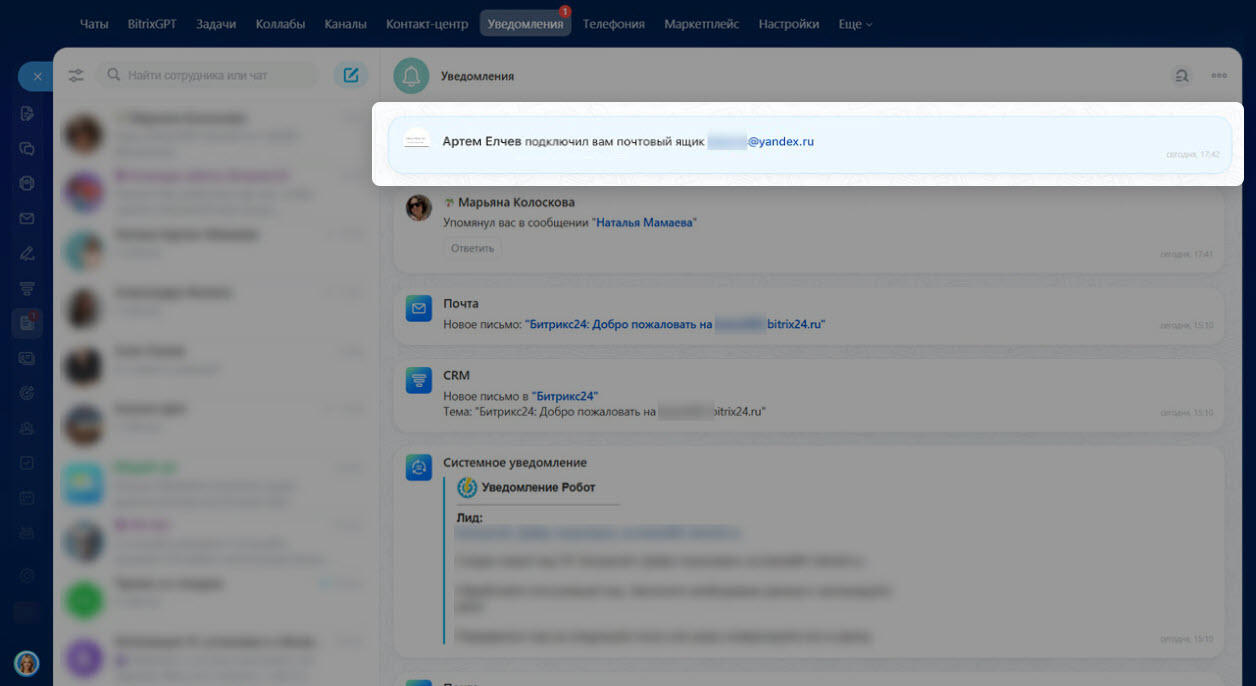Screen dimensions: 1256x686
Task: Open the CRM funnel icon in the sidebar
Action: click(27, 288)
